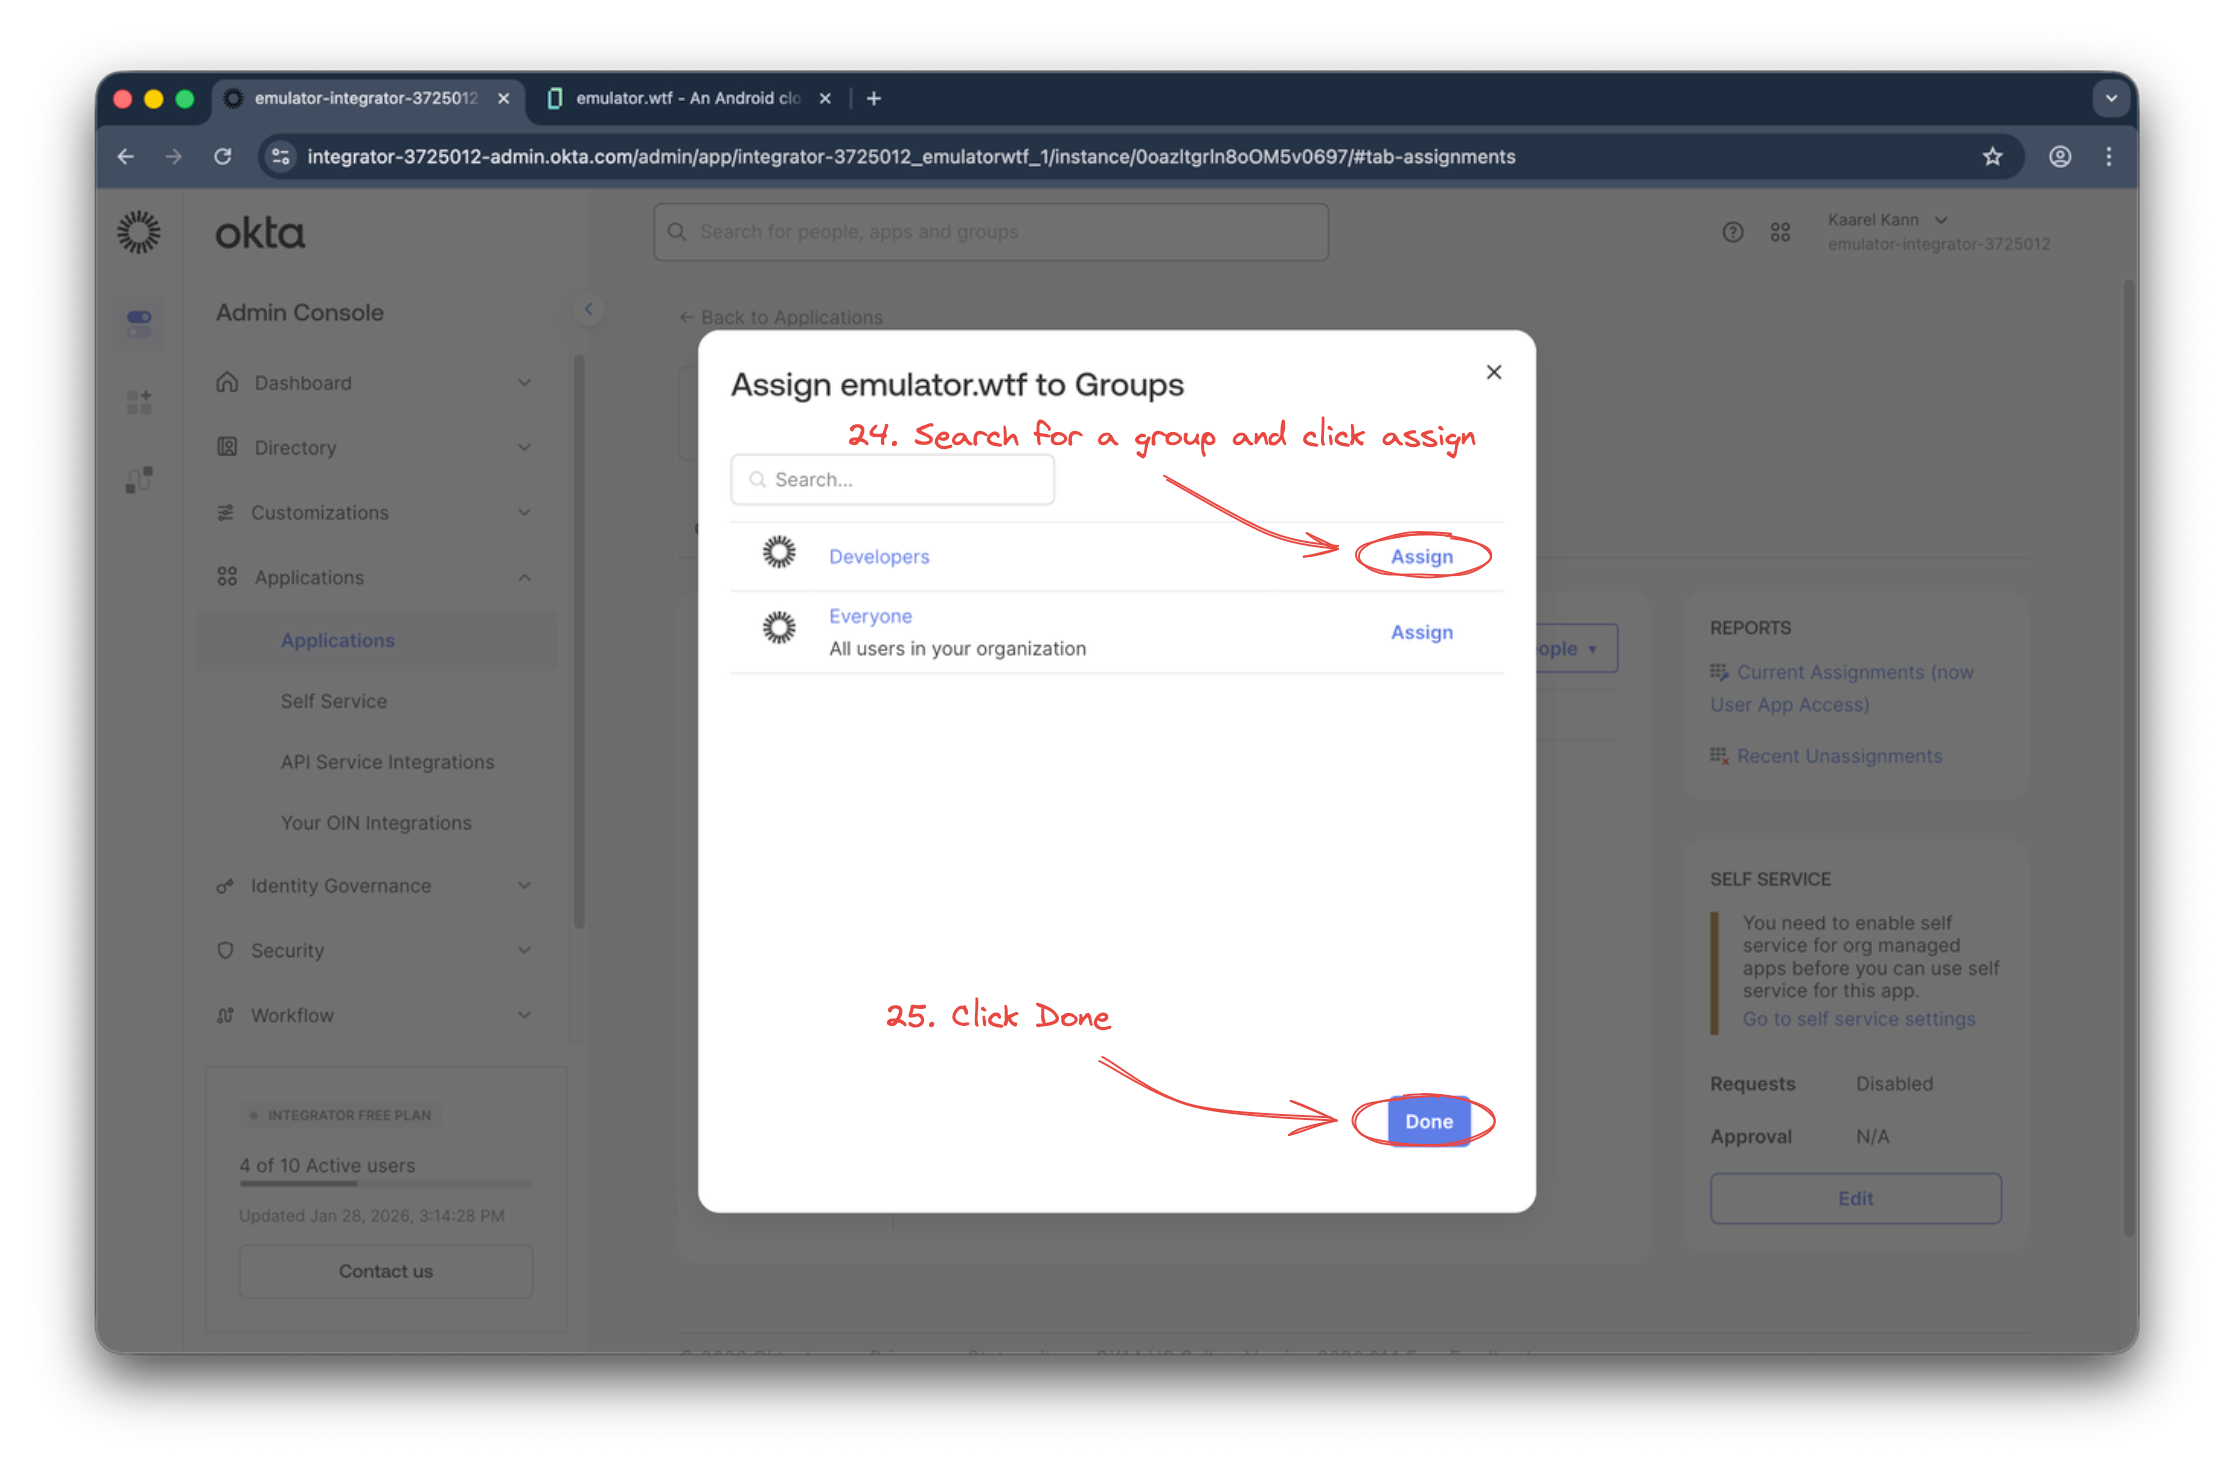Open Self Service menu item
Screen dimensions: 2234x1474
coord(333,701)
